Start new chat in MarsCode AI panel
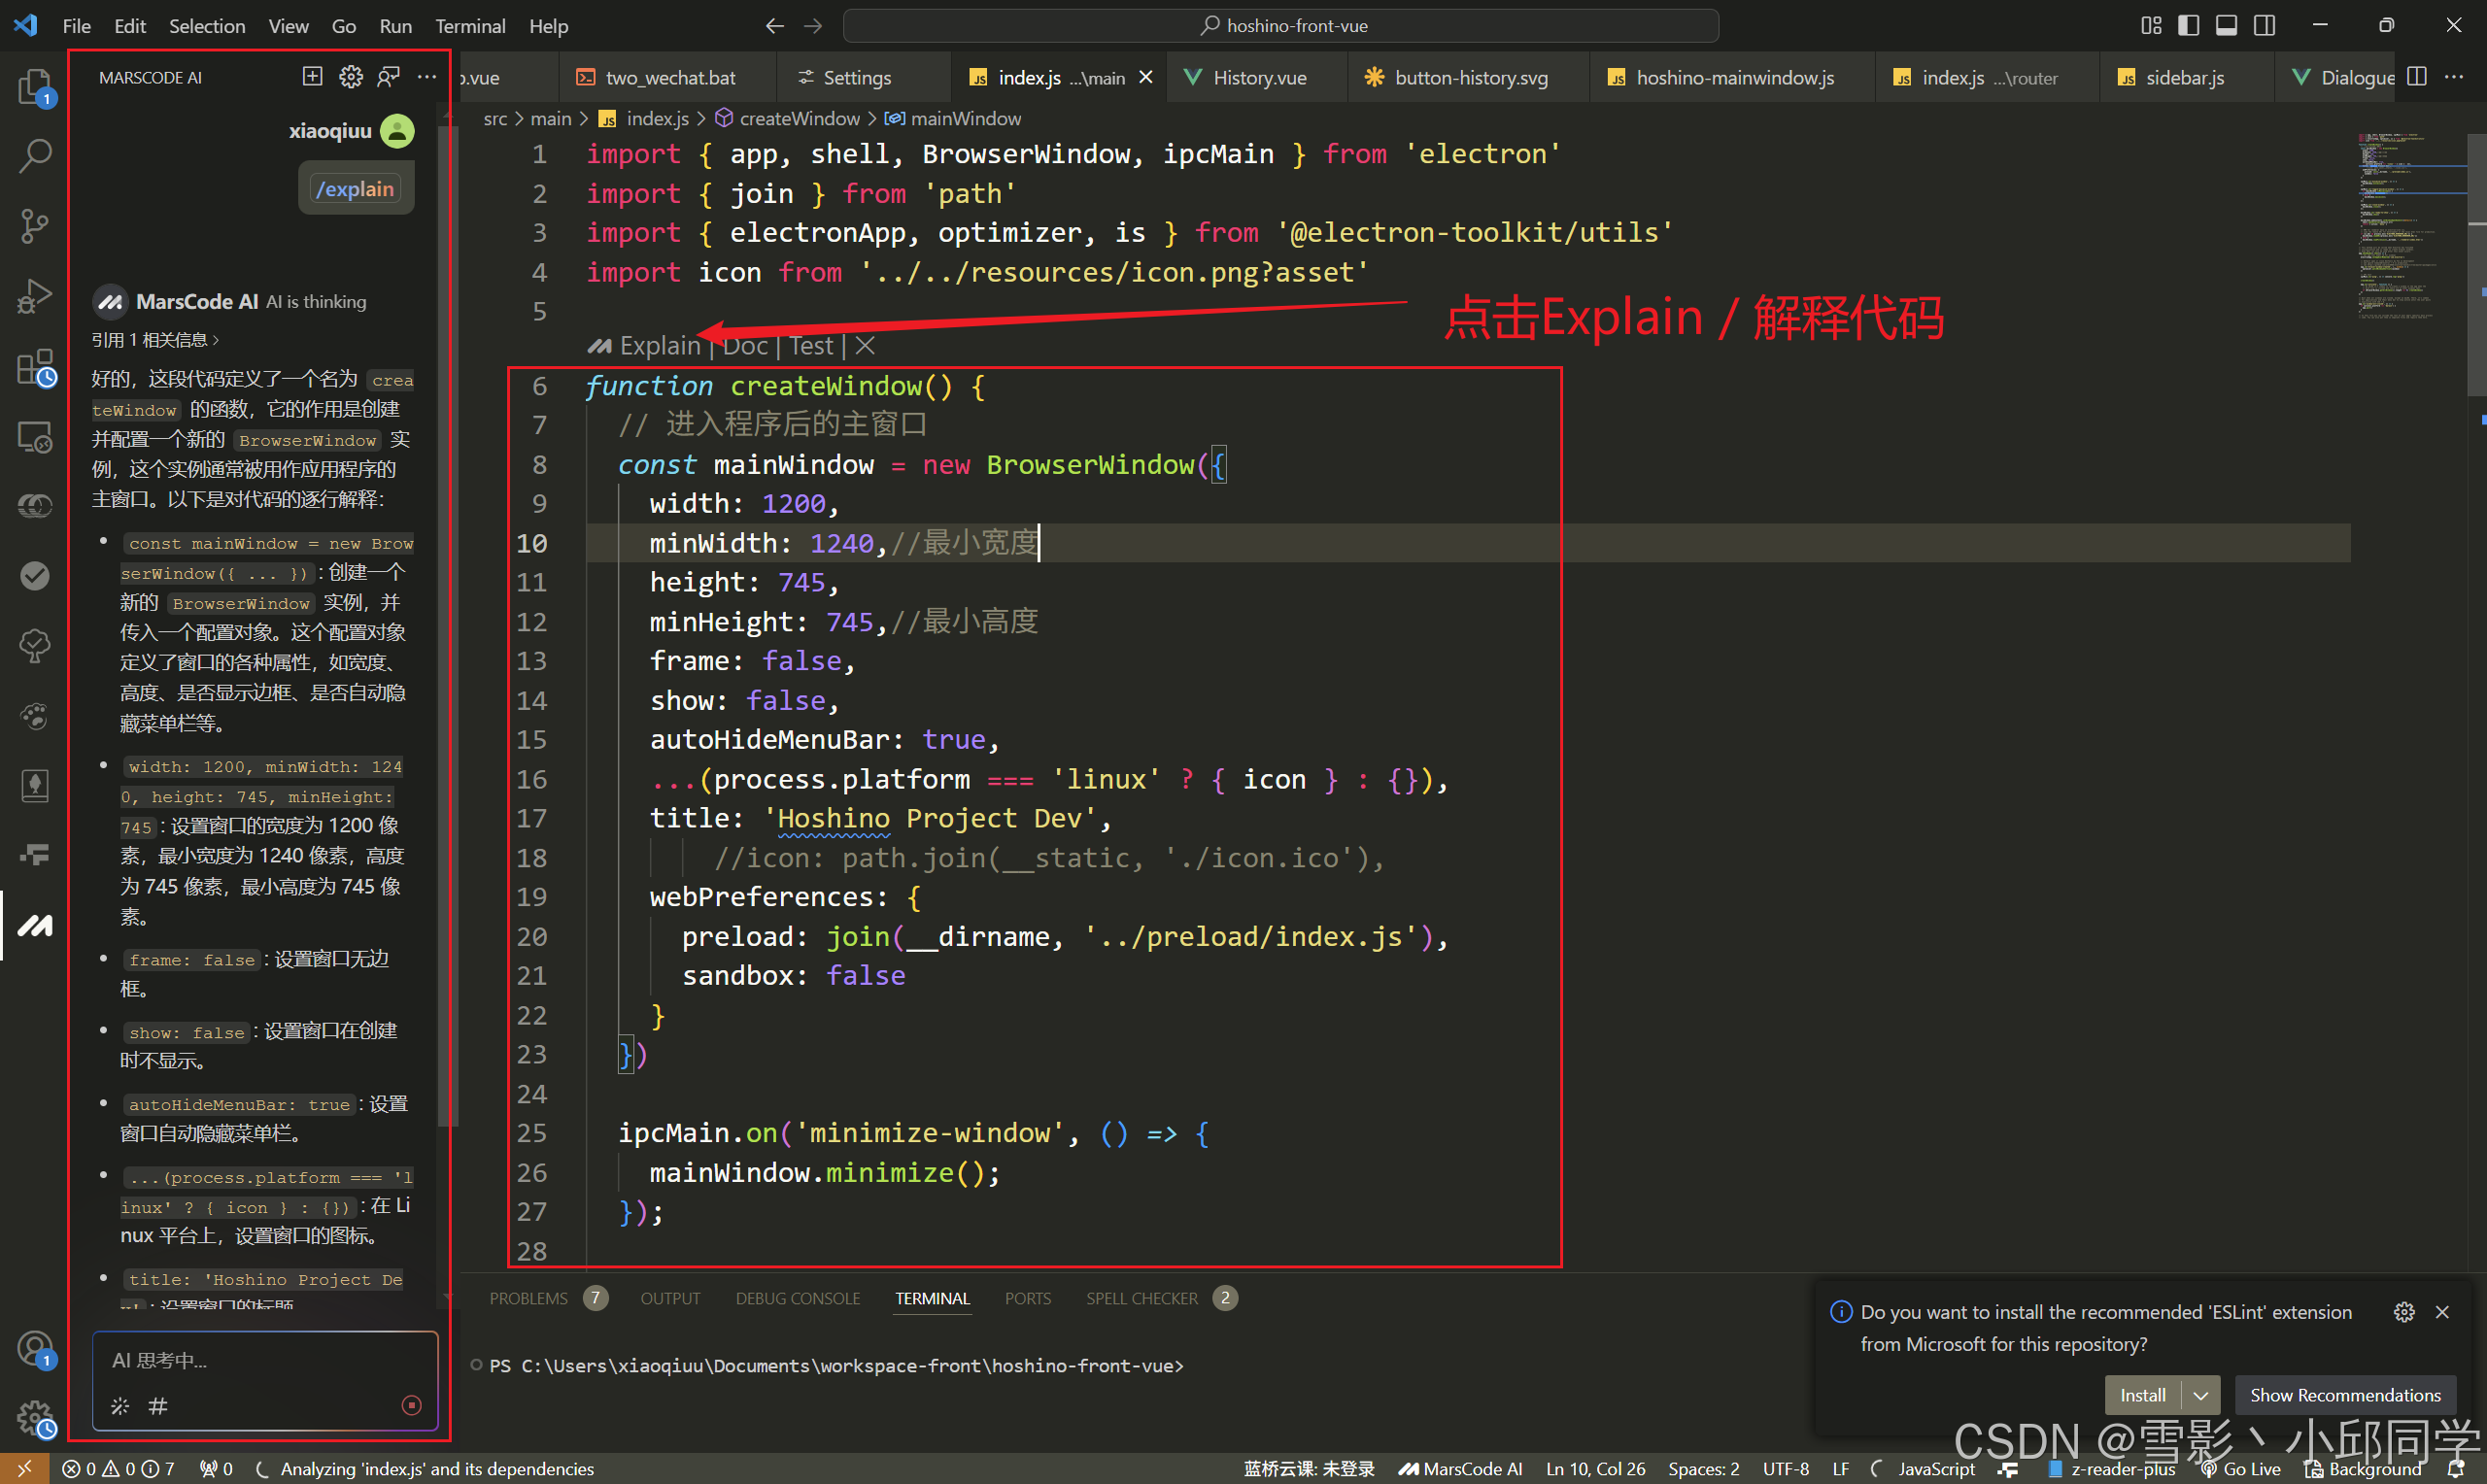This screenshot has width=2487, height=1484. tap(312, 77)
